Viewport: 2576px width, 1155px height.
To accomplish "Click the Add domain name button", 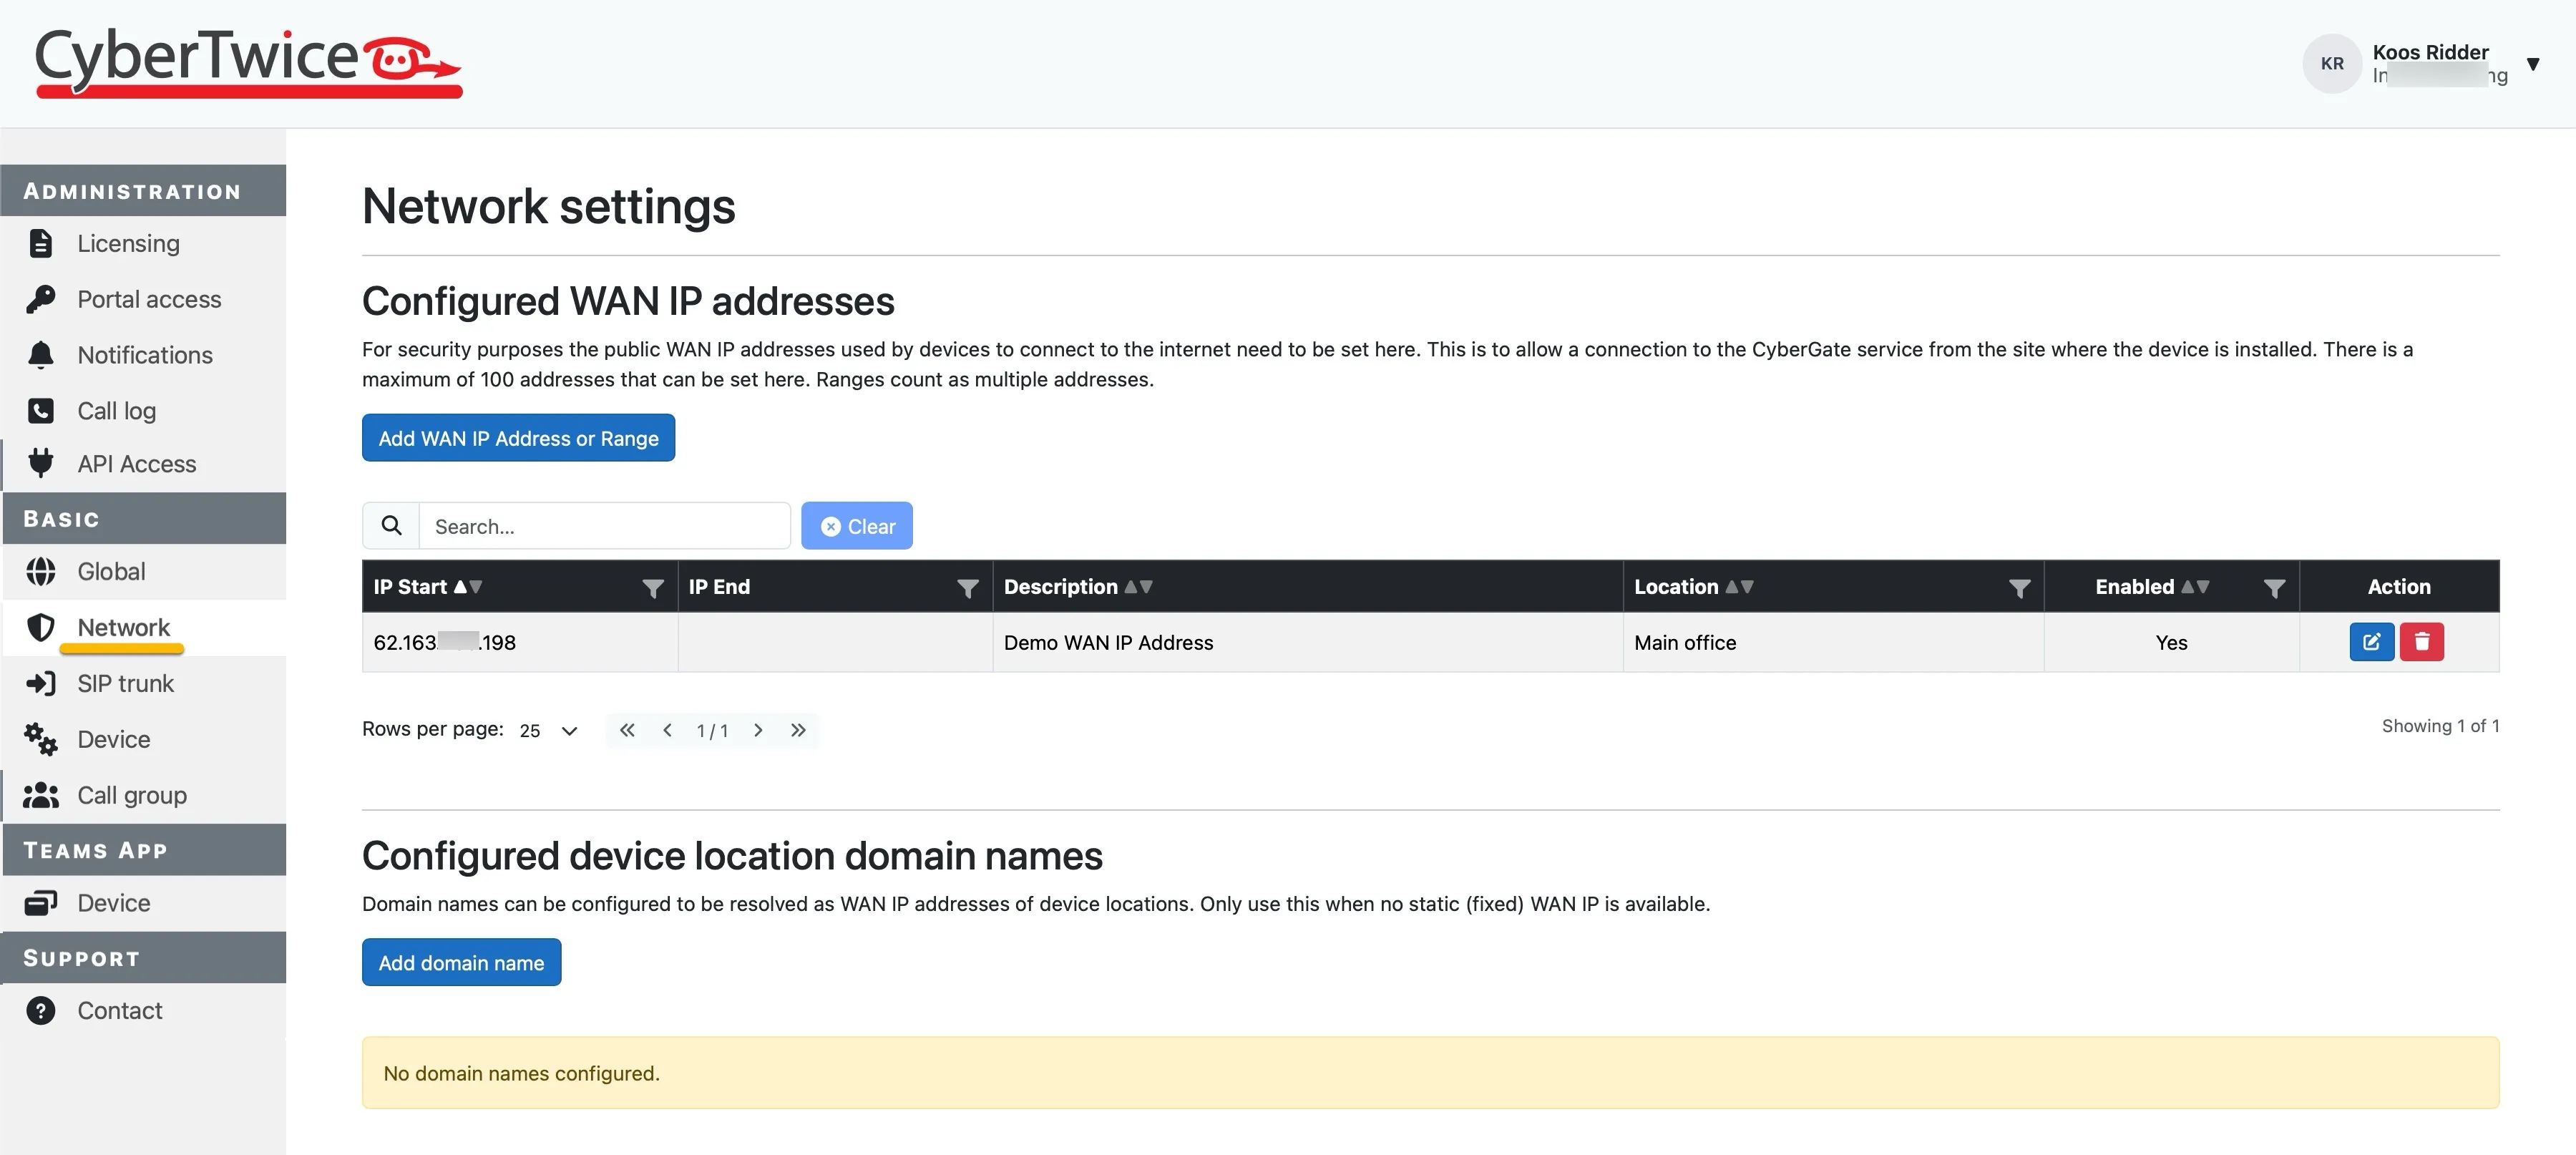I will pyautogui.click(x=461, y=962).
